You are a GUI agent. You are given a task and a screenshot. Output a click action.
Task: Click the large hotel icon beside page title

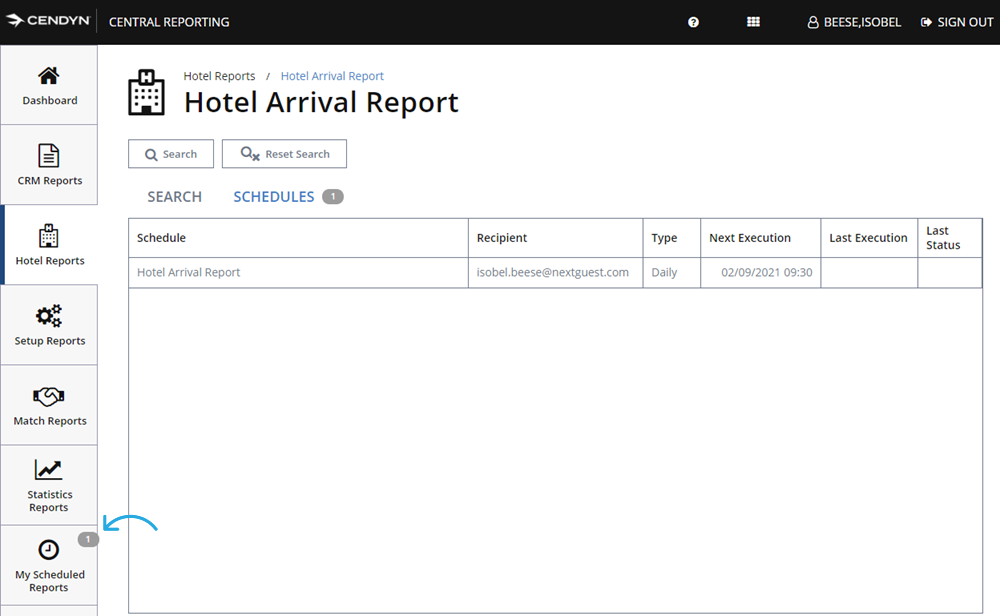147,92
